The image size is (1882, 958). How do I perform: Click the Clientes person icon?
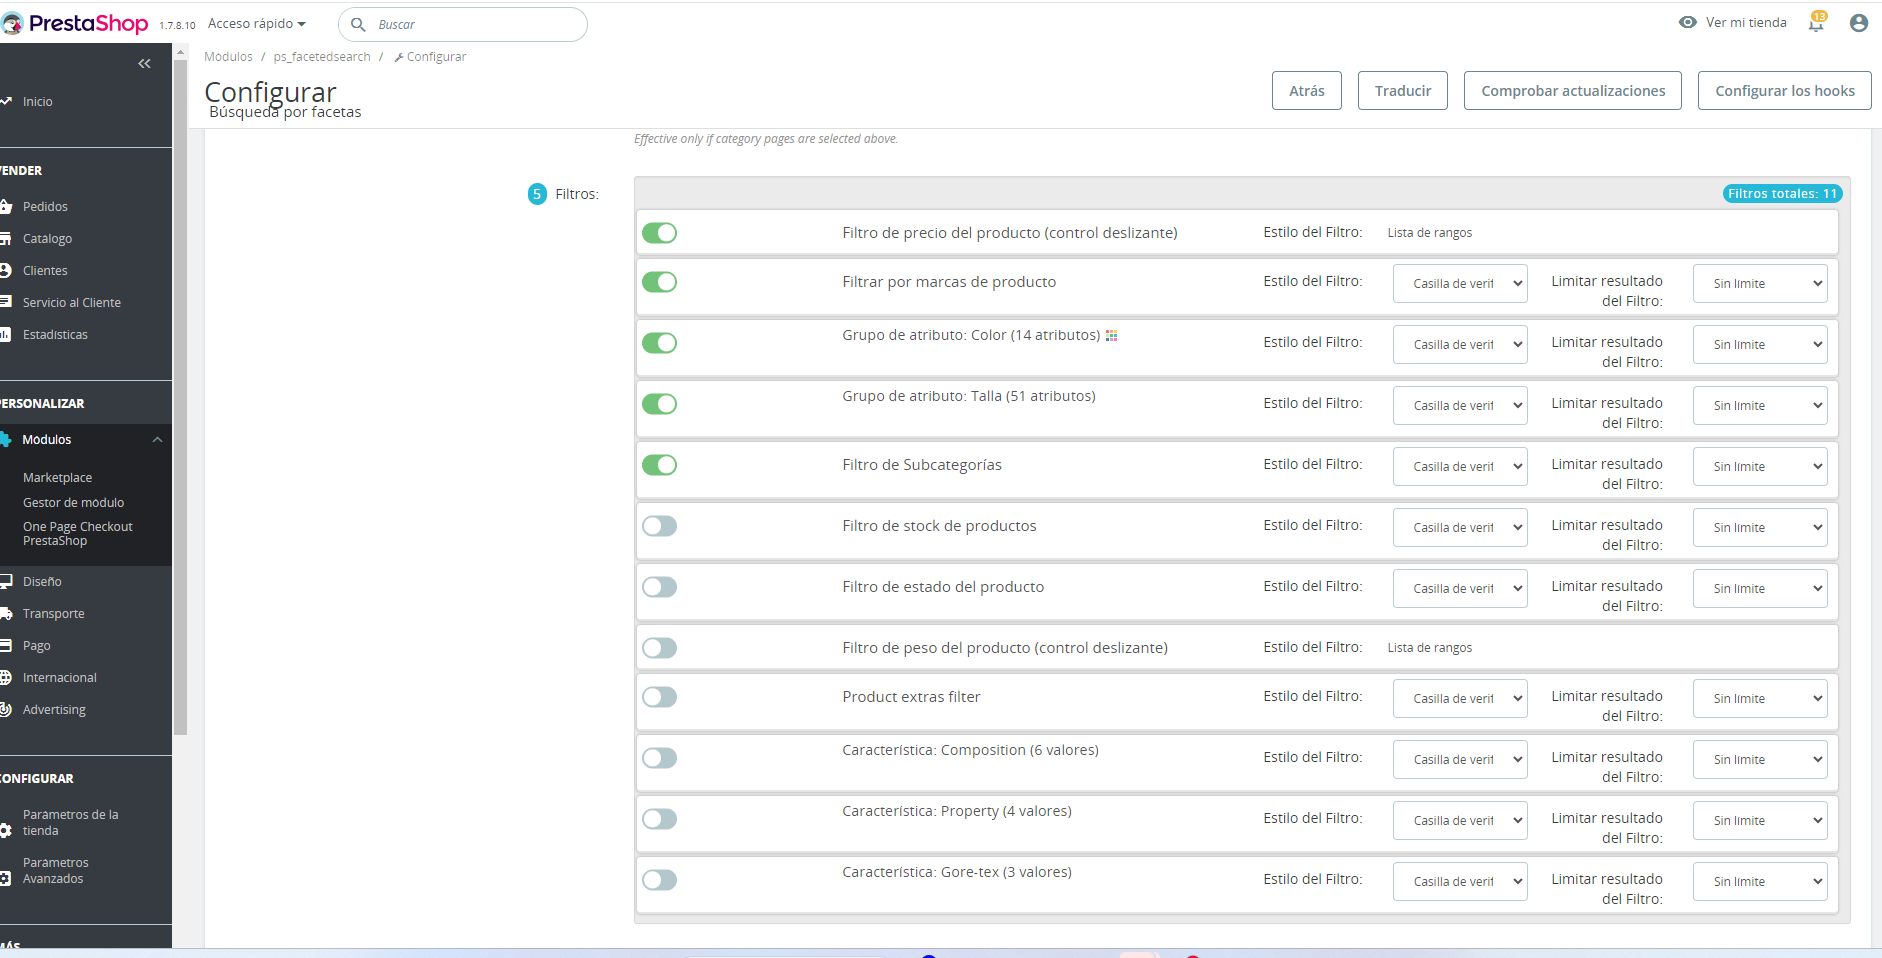(x=6, y=271)
